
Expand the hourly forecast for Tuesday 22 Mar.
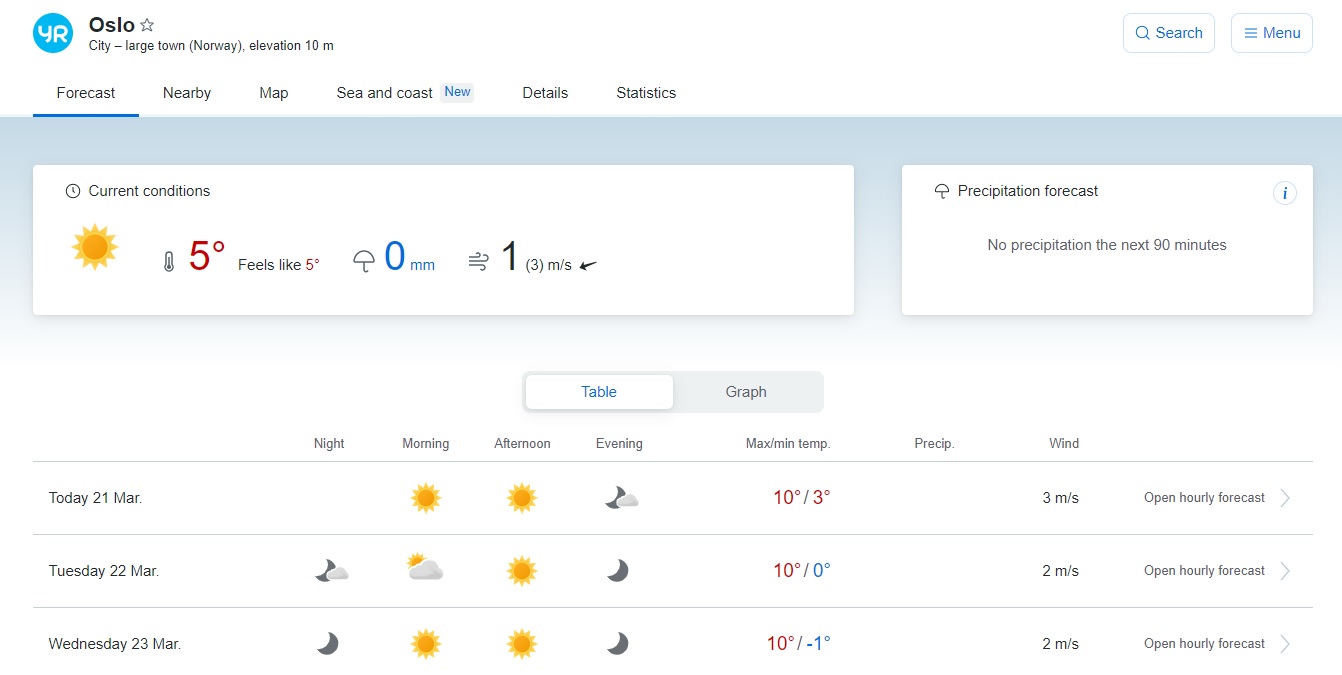[x=1203, y=570]
